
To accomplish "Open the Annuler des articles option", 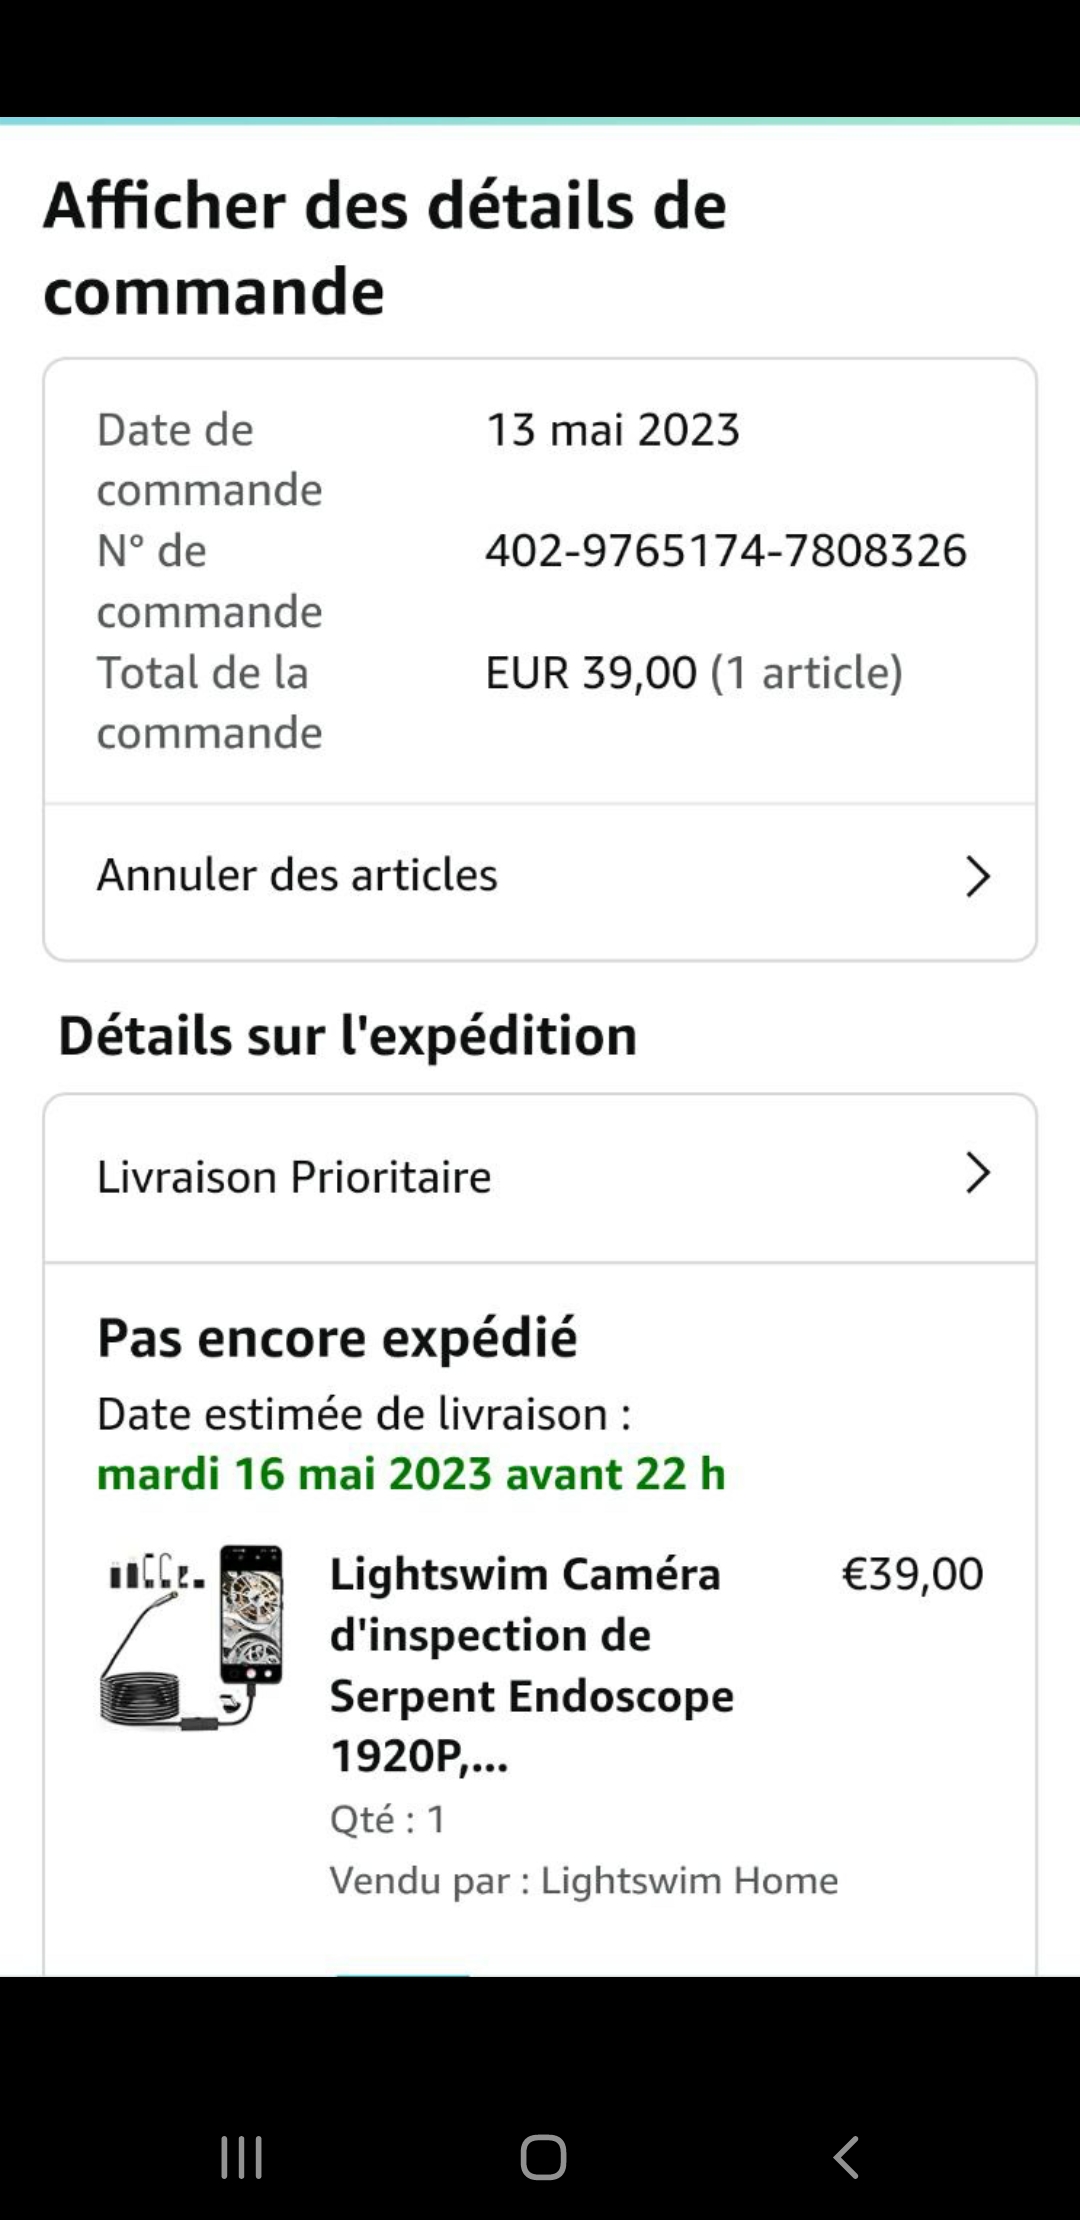I will (297, 875).
